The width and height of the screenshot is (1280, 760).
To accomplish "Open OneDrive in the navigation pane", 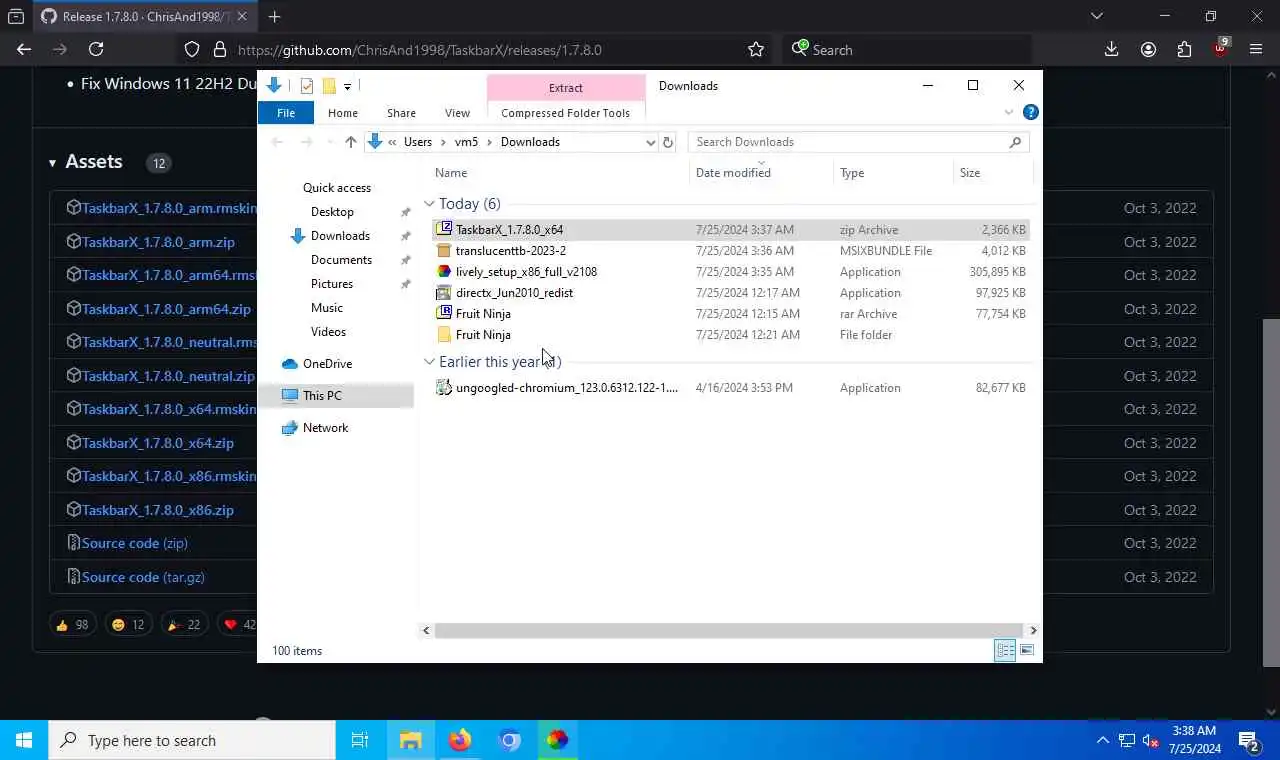I will tap(327, 364).
